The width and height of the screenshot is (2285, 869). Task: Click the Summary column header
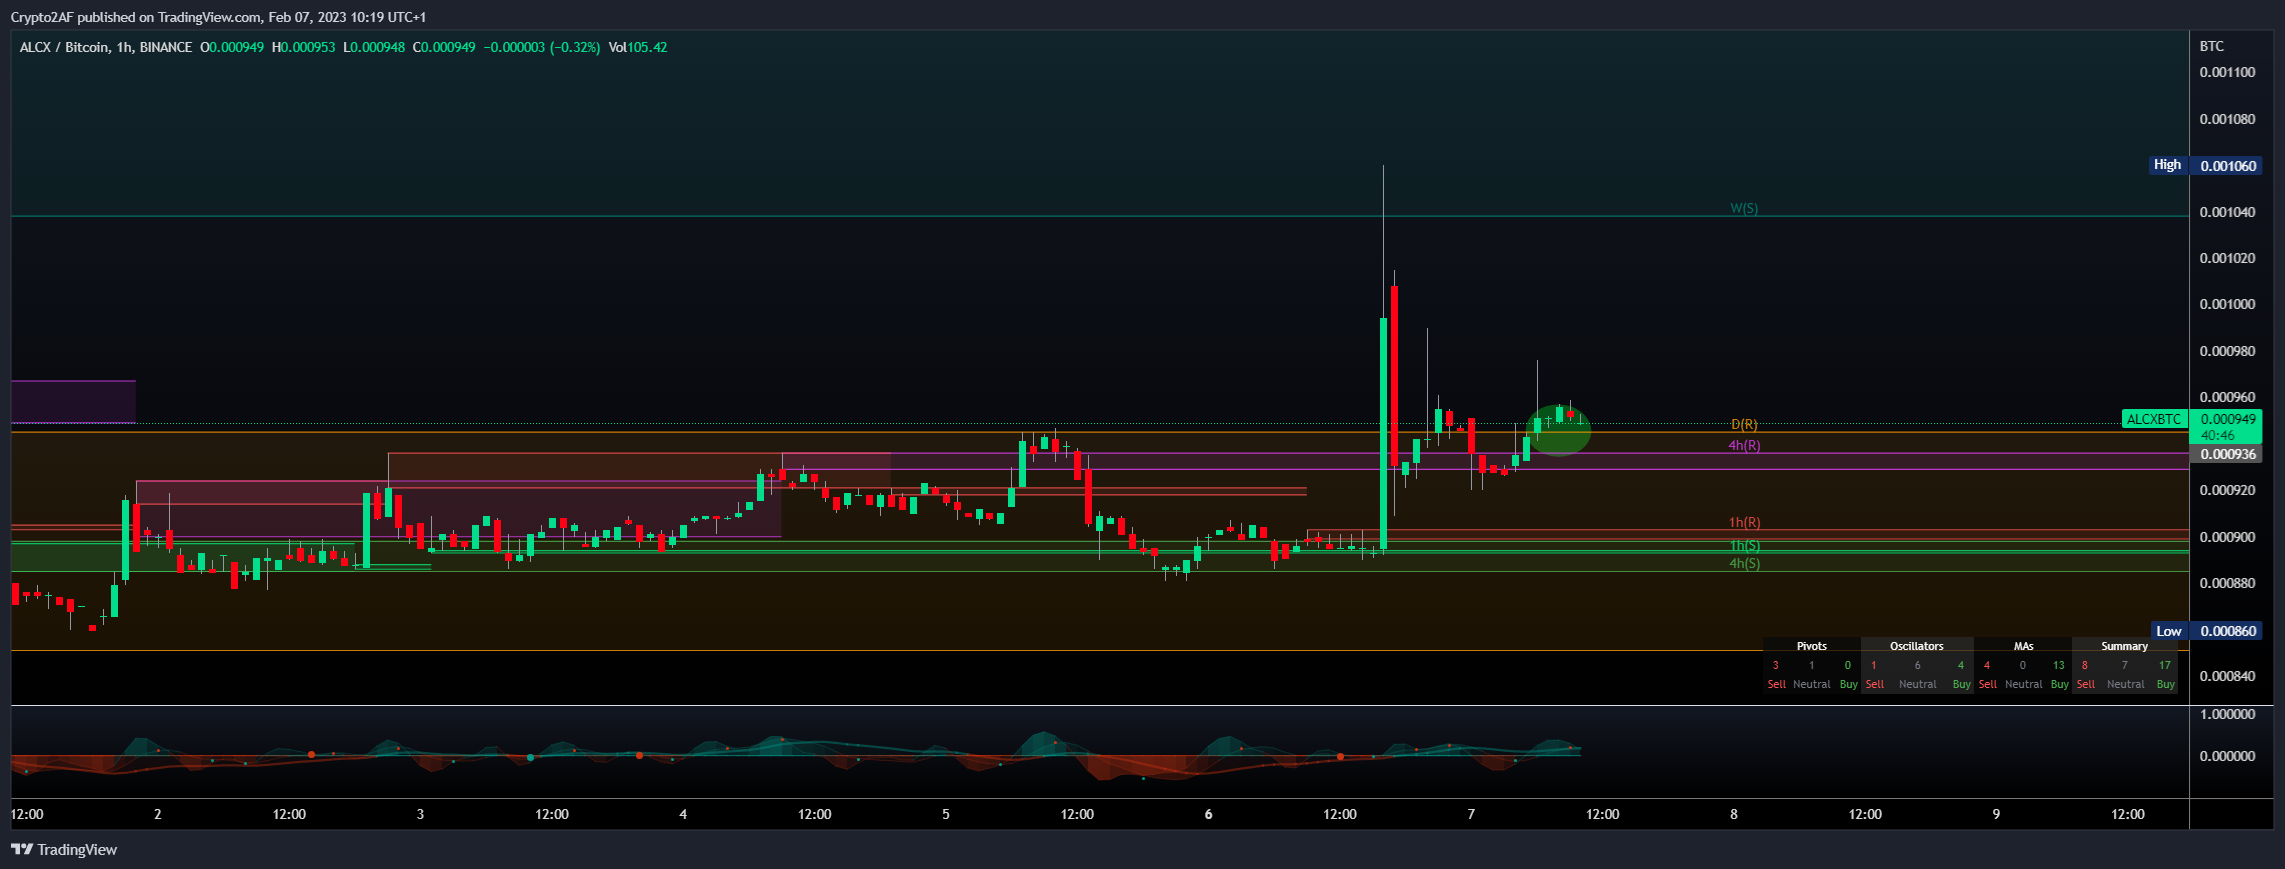tap(2124, 646)
